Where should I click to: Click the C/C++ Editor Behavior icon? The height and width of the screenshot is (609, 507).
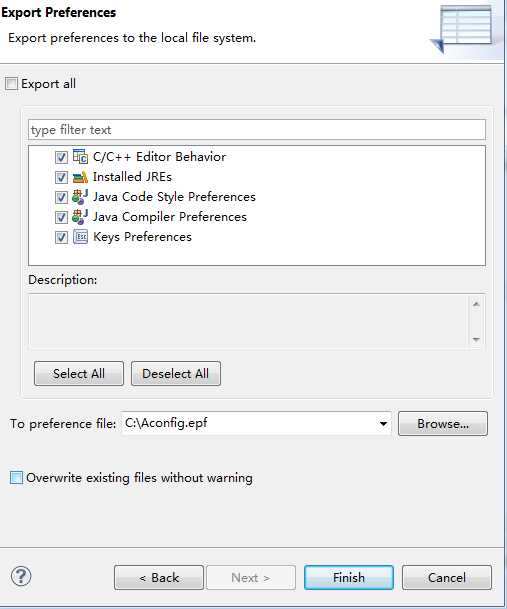point(80,157)
